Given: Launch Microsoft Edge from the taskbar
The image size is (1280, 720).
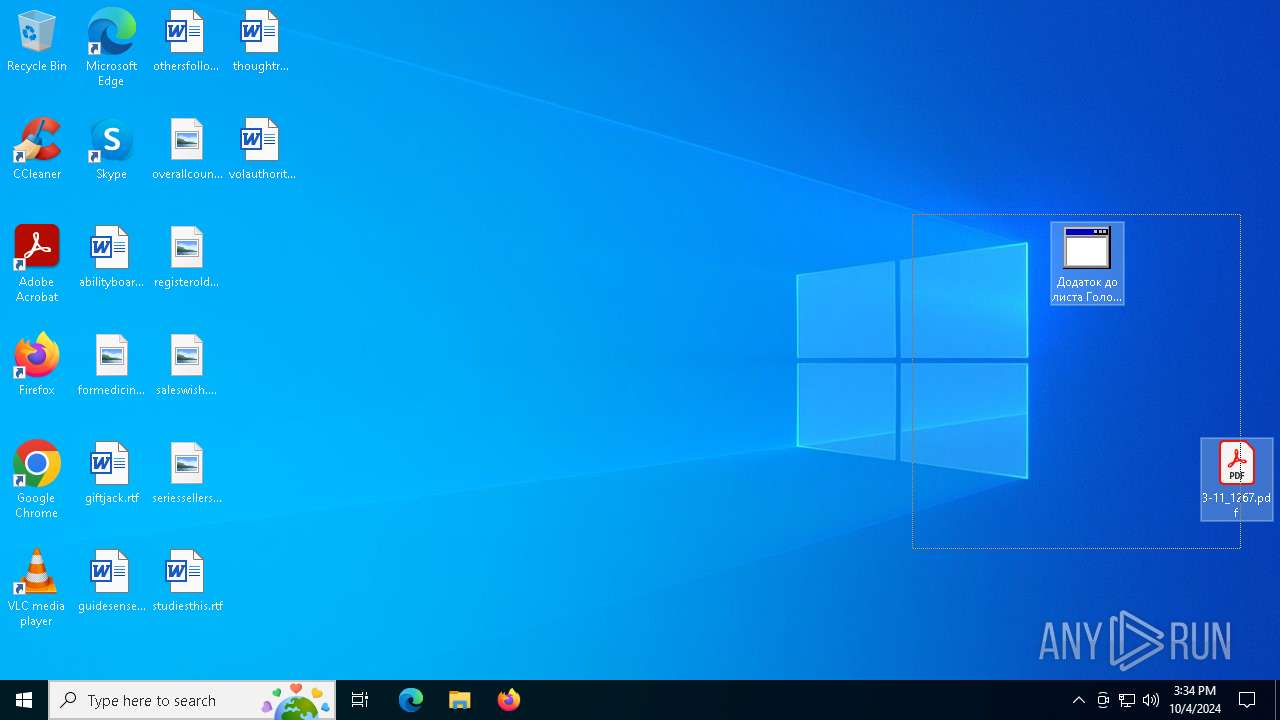Looking at the screenshot, I should coord(411,700).
